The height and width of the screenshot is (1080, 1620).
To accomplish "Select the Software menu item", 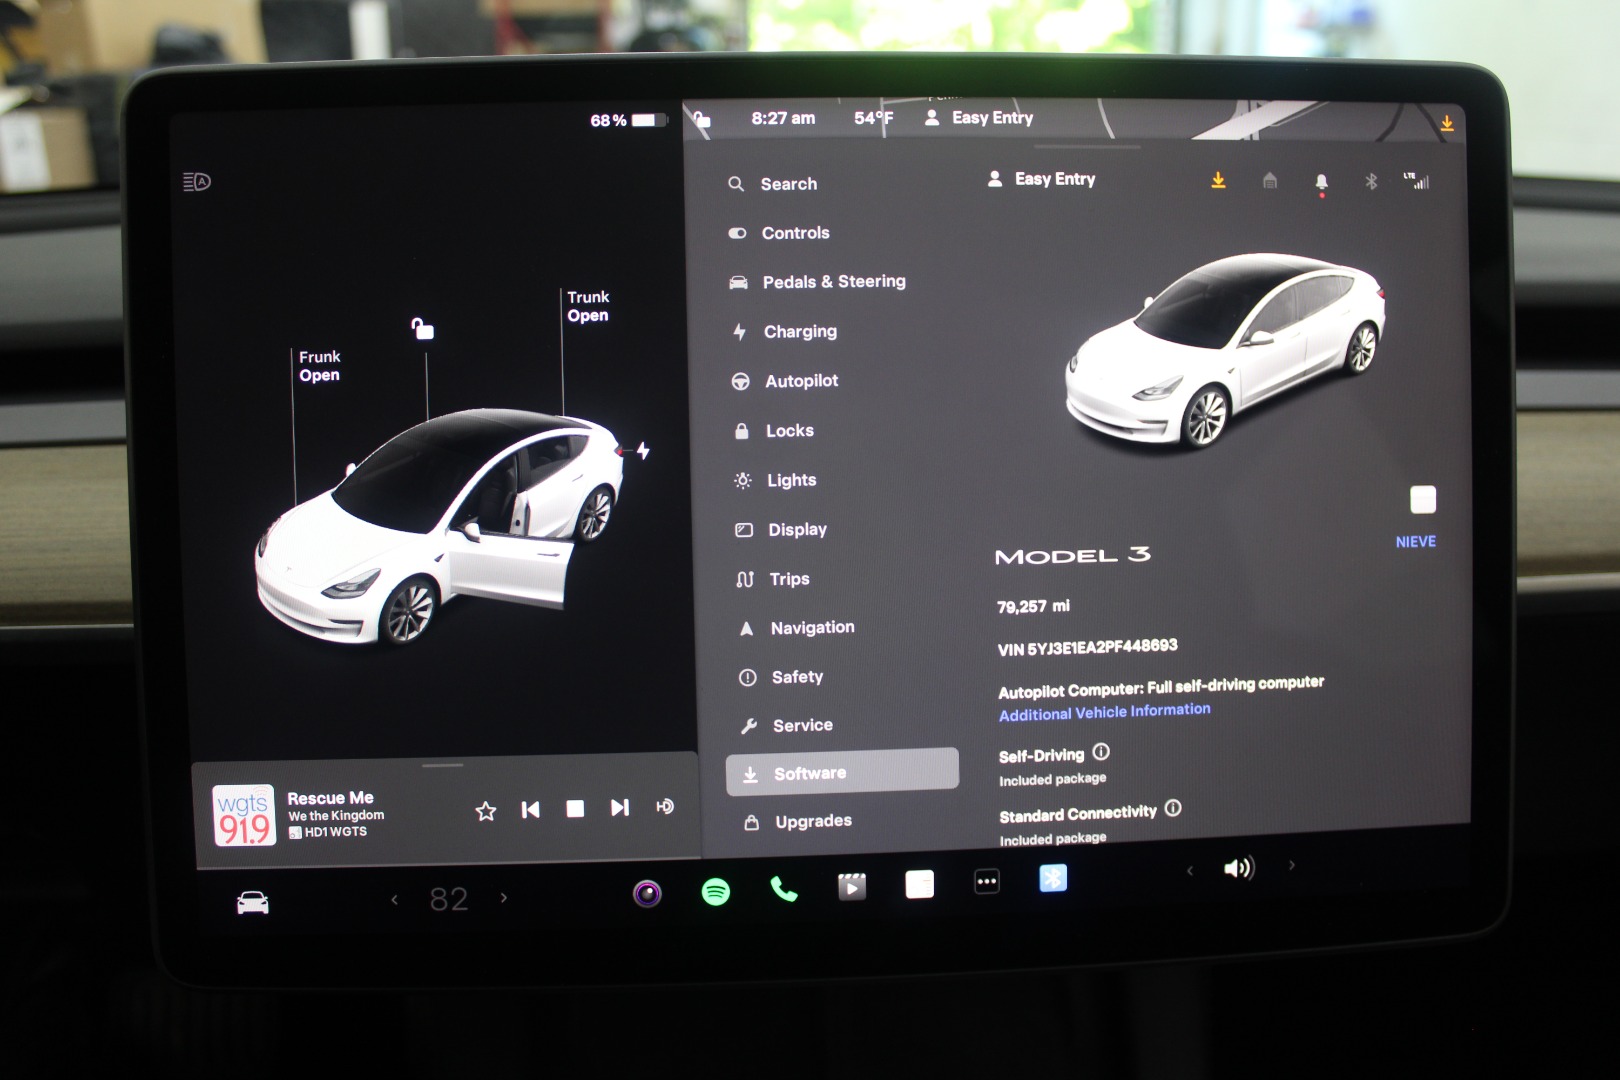I will coord(842,772).
